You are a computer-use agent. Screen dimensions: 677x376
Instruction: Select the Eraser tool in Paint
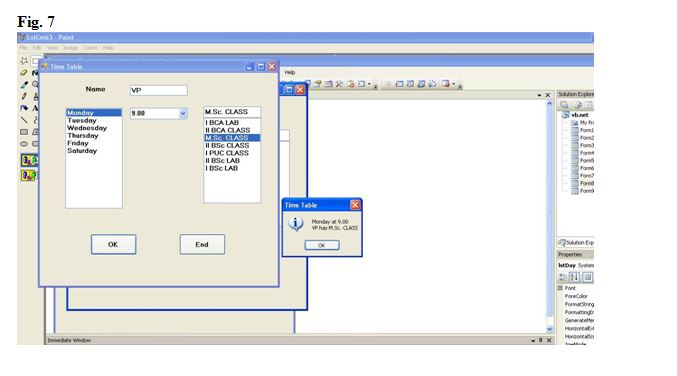[x=24, y=73]
